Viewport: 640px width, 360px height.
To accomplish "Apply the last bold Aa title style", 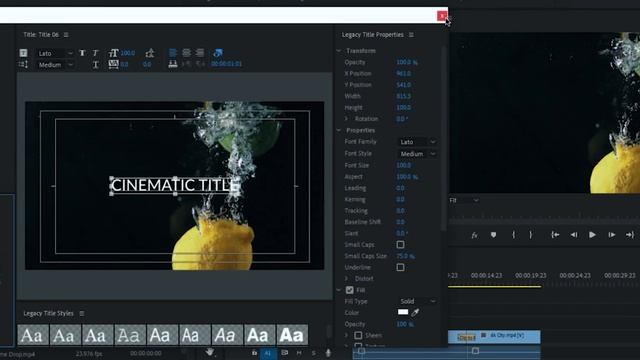I will click(x=292, y=335).
